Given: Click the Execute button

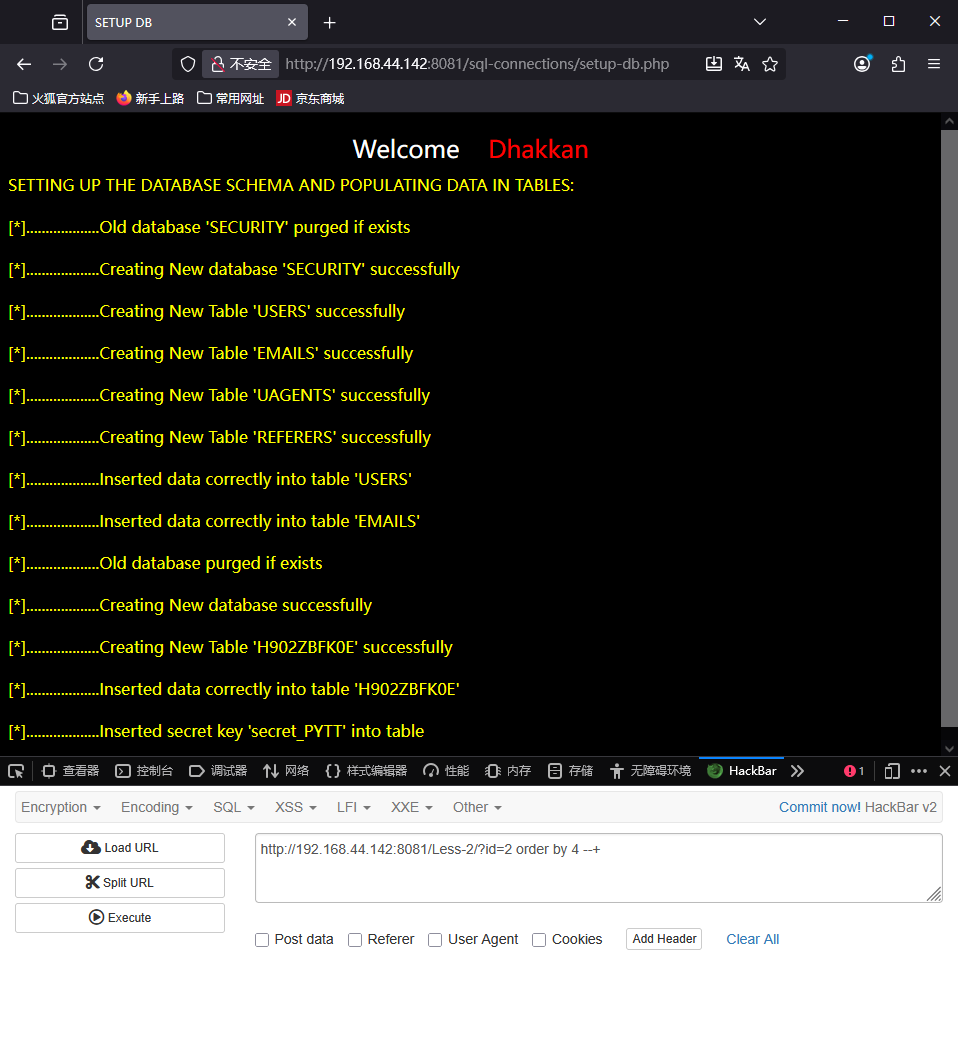Looking at the screenshot, I should (x=120, y=918).
